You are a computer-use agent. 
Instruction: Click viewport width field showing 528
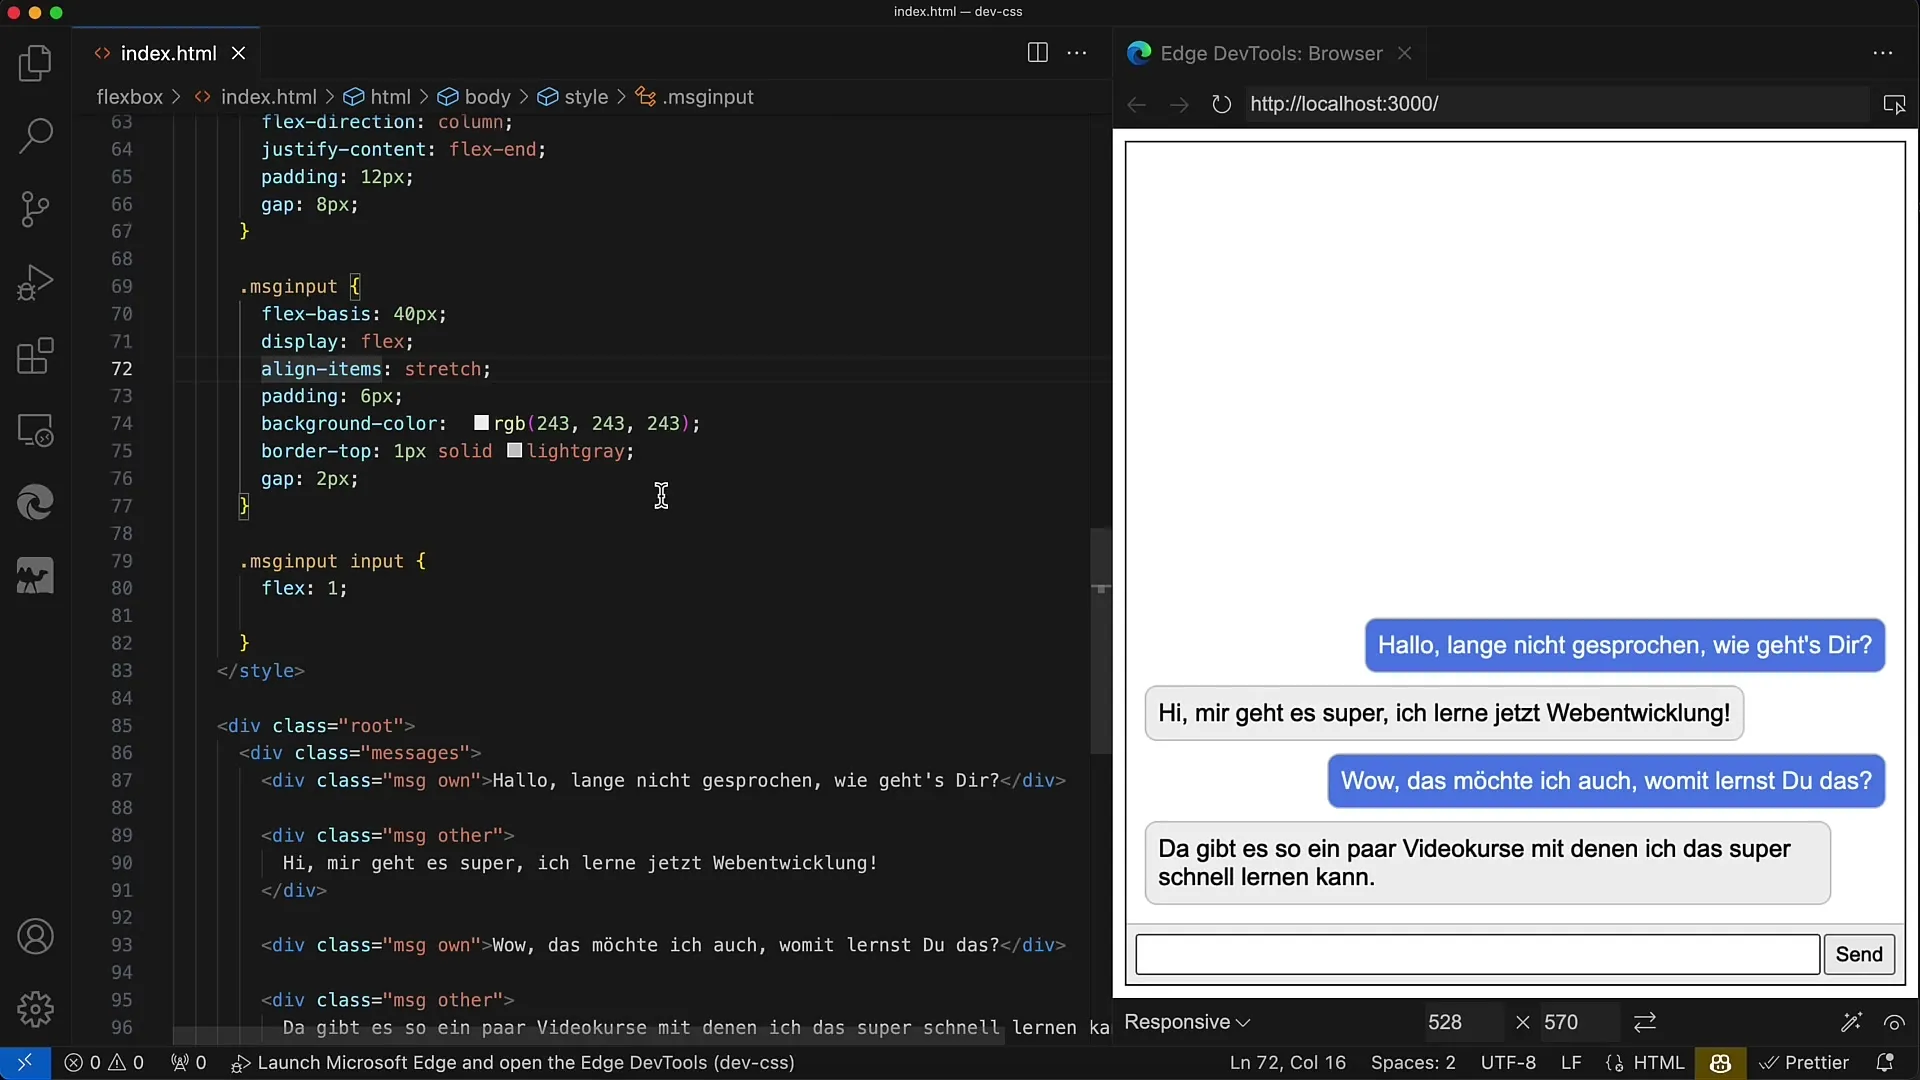click(1463, 1022)
